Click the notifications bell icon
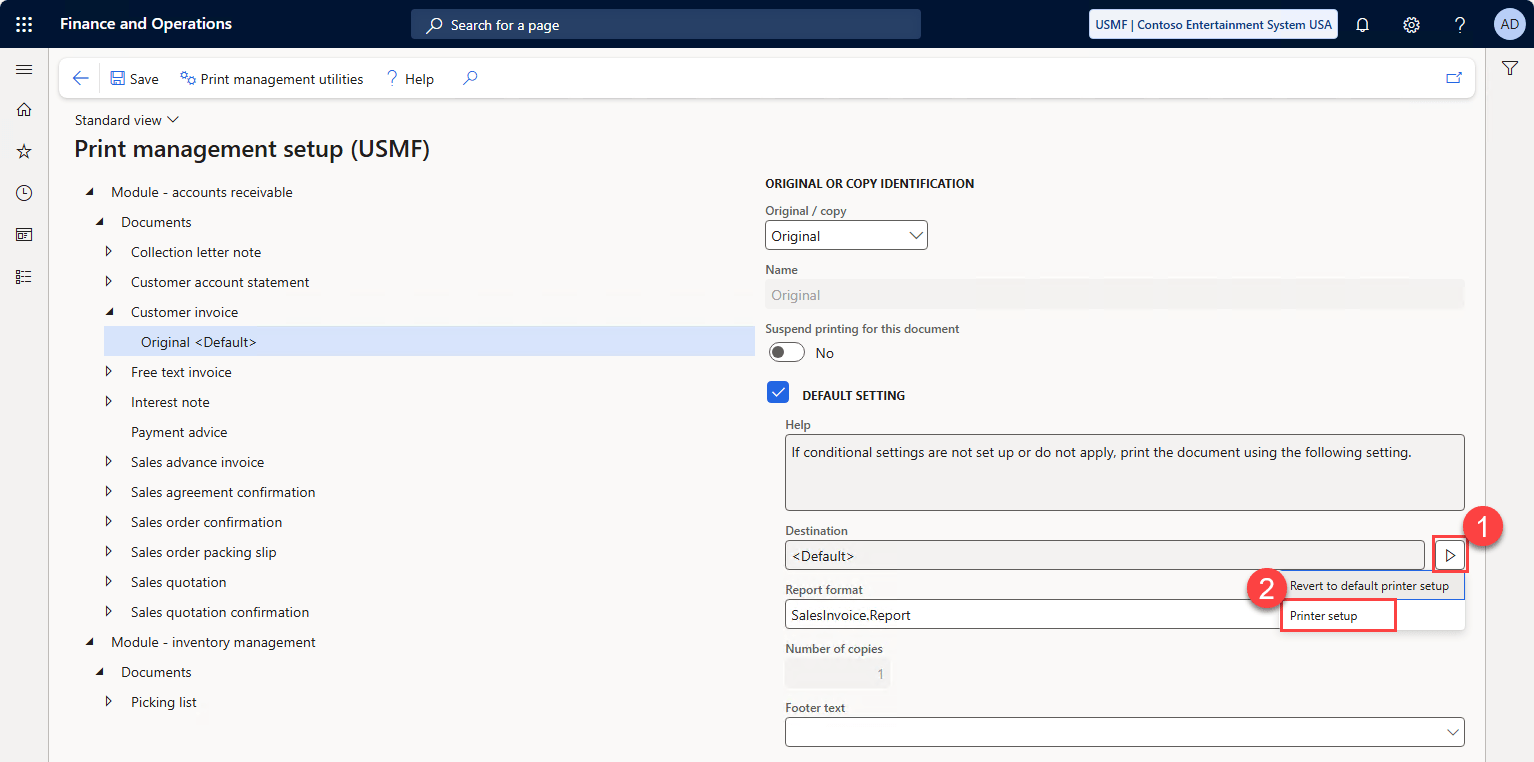The width and height of the screenshot is (1534, 762). point(1362,25)
